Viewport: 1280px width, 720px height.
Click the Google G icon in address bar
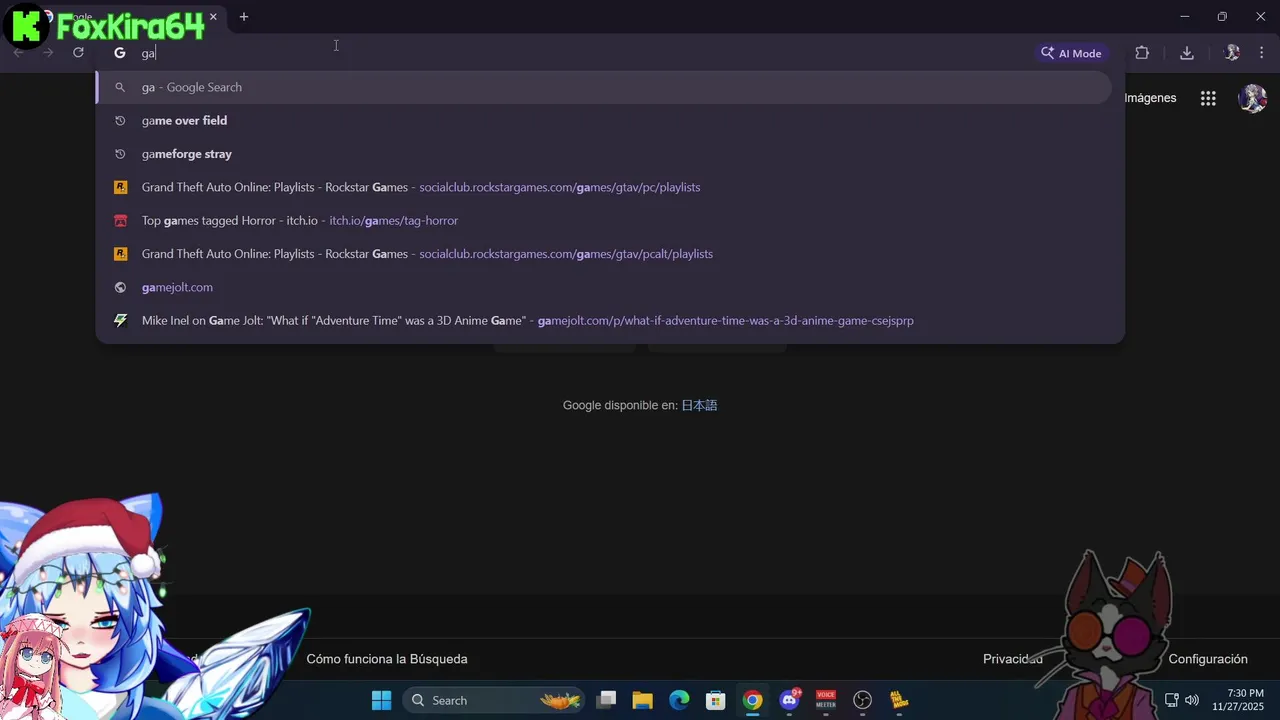click(120, 53)
